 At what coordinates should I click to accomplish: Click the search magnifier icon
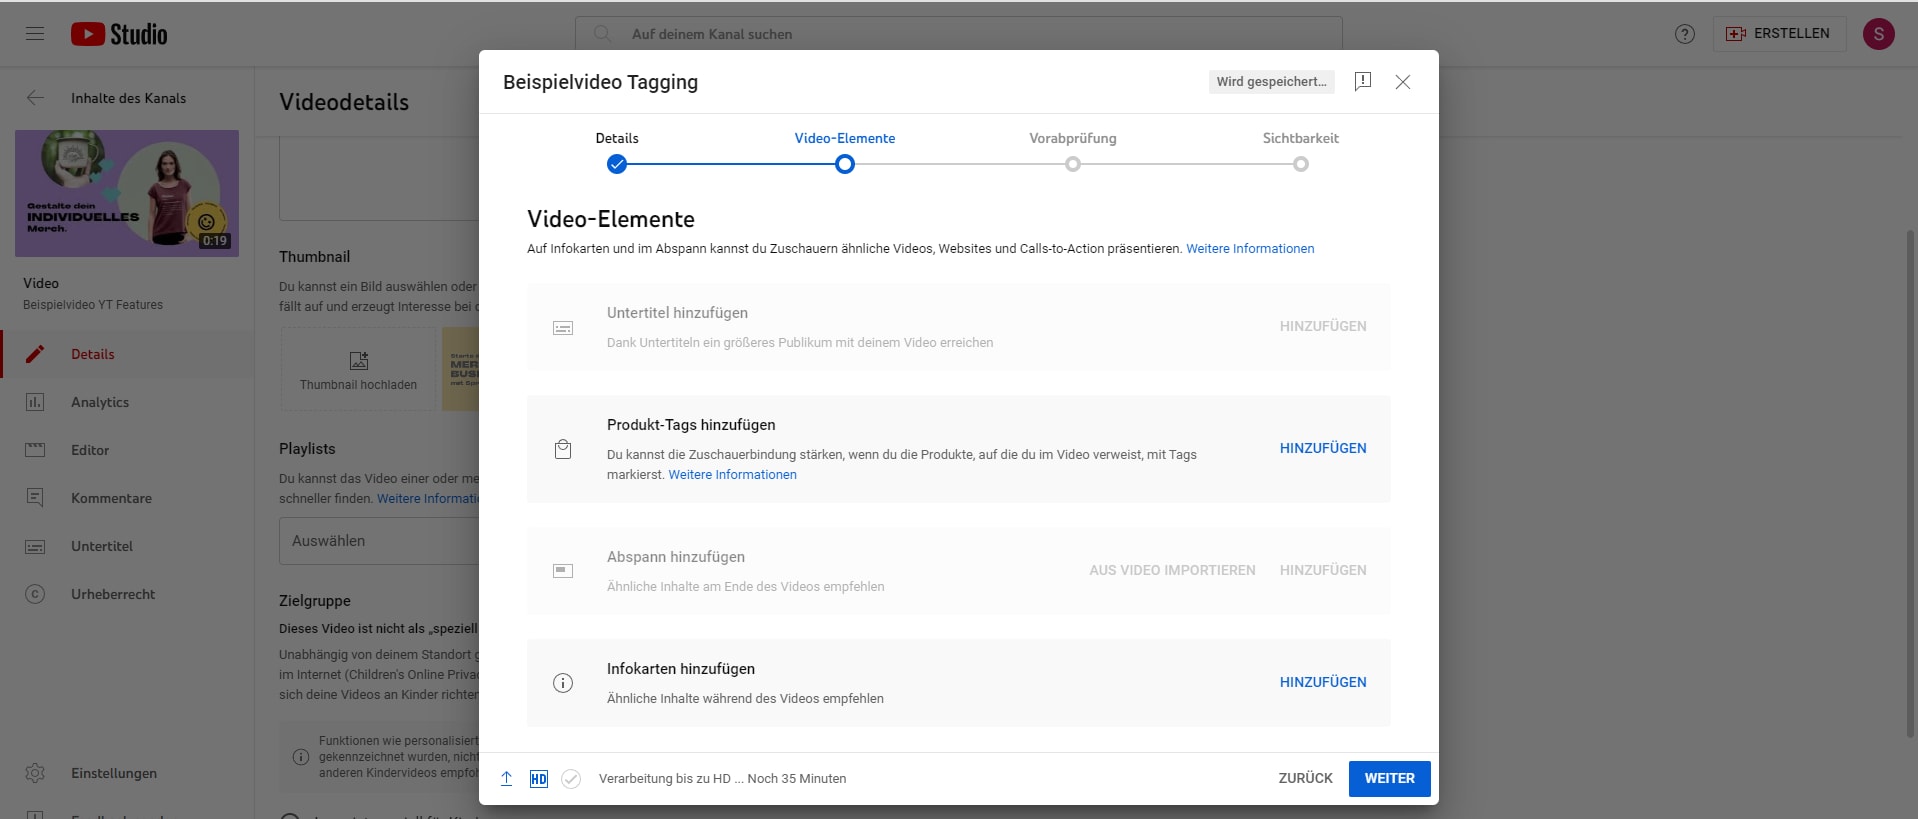(602, 34)
